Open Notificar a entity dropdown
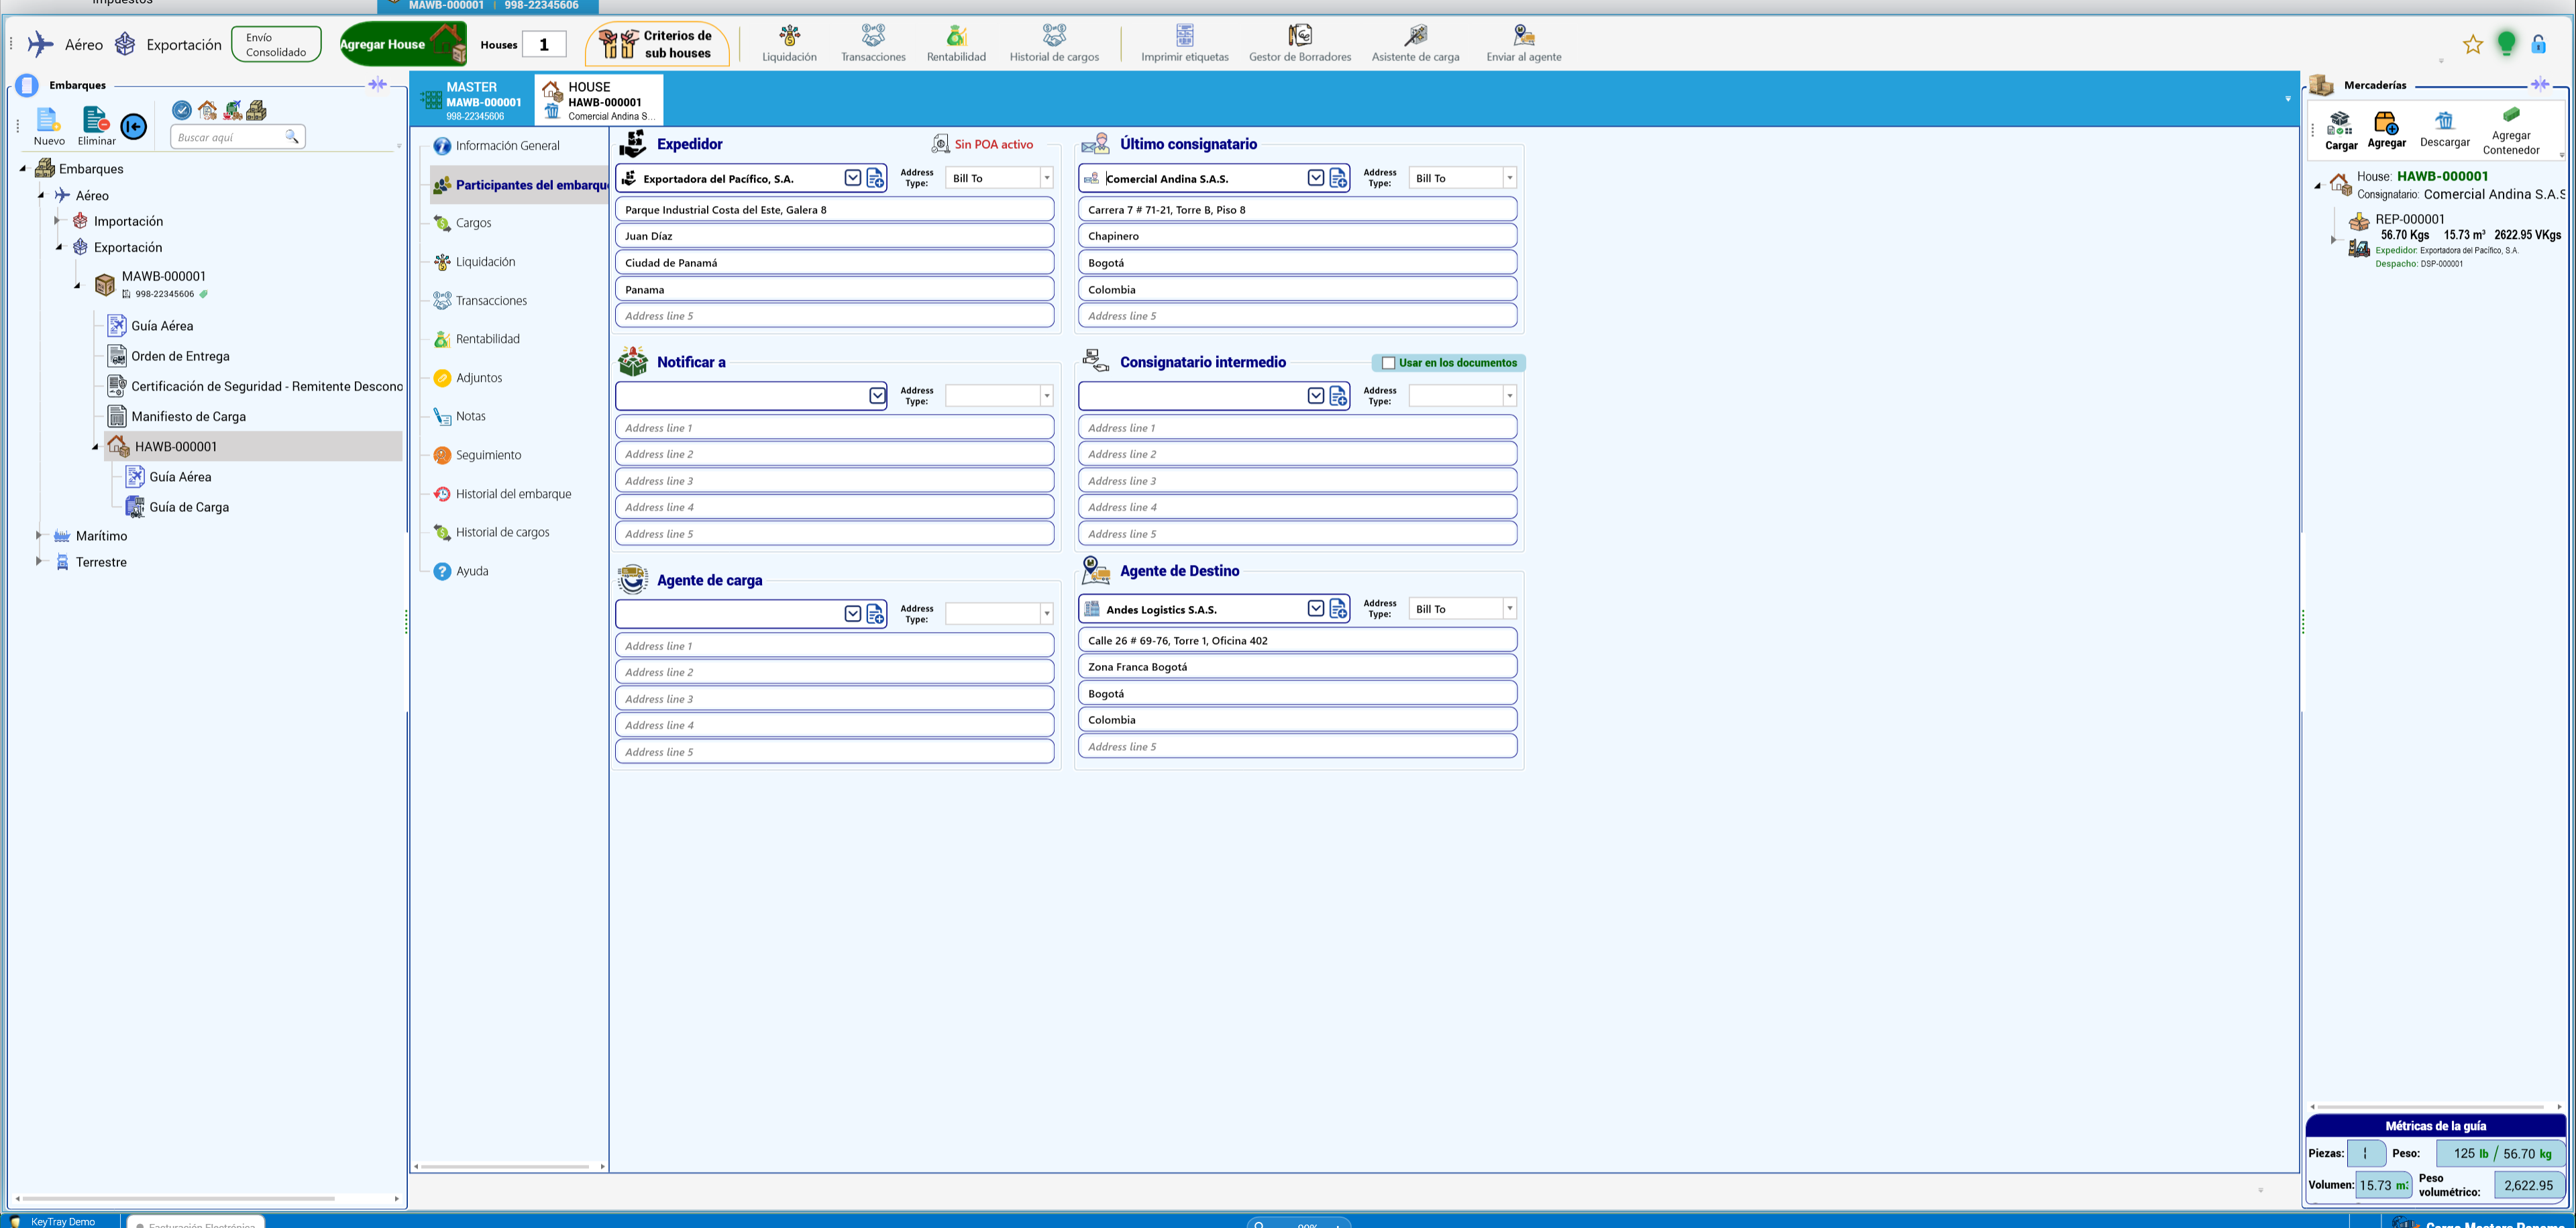2576x1228 pixels. point(877,396)
